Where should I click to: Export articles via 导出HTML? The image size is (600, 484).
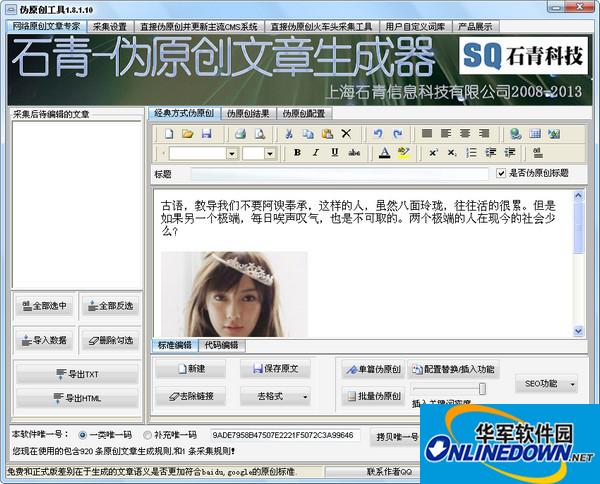tap(77, 398)
